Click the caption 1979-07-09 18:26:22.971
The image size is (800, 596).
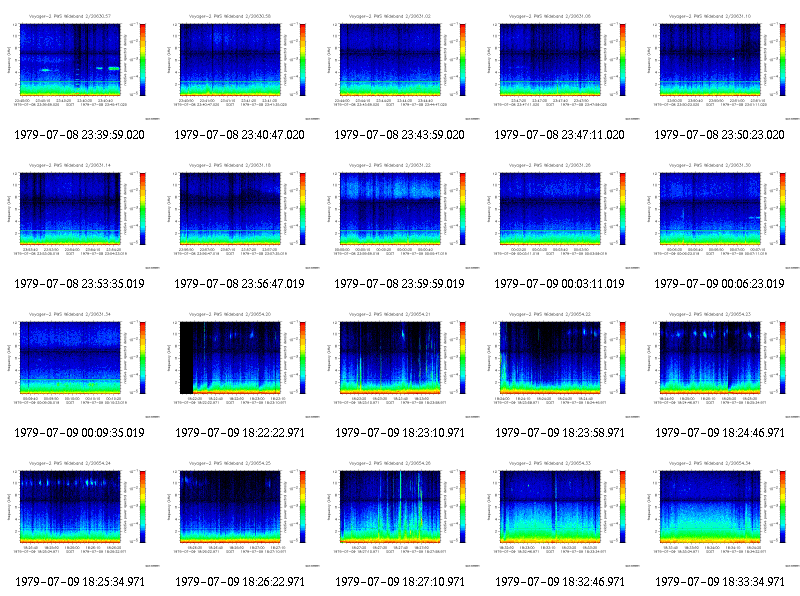[x=240, y=582]
